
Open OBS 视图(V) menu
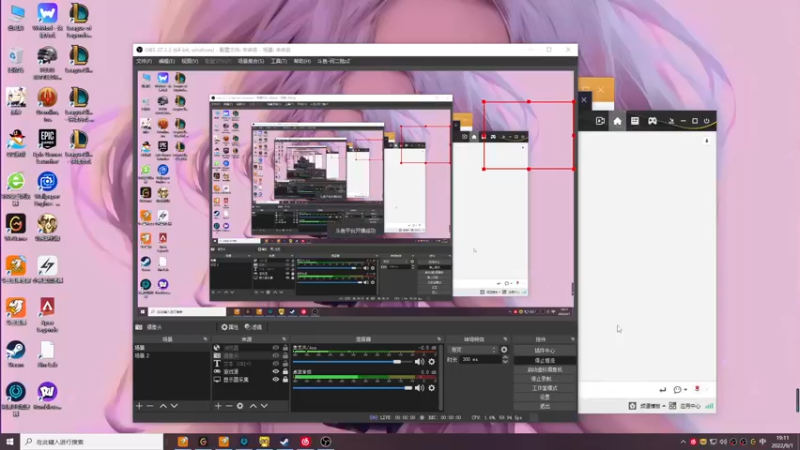[x=189, y=61]
